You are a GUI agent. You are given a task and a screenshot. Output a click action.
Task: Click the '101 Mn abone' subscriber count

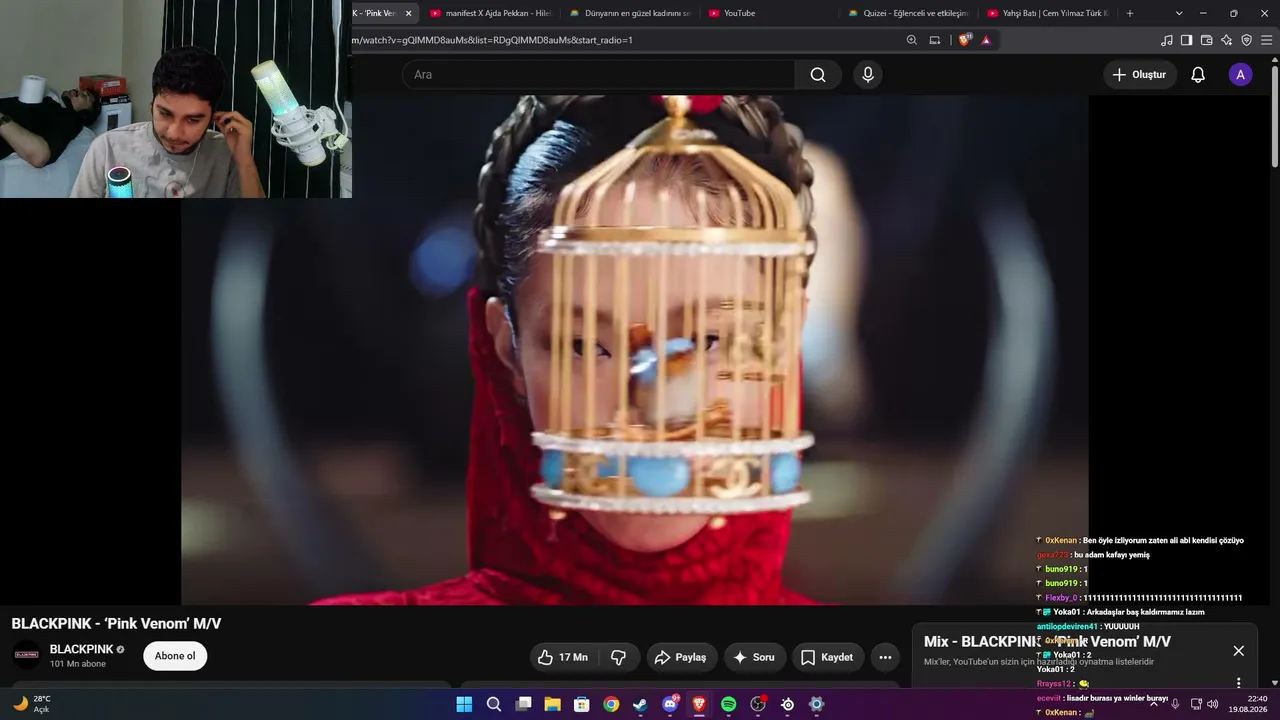(x=78, y=664)
